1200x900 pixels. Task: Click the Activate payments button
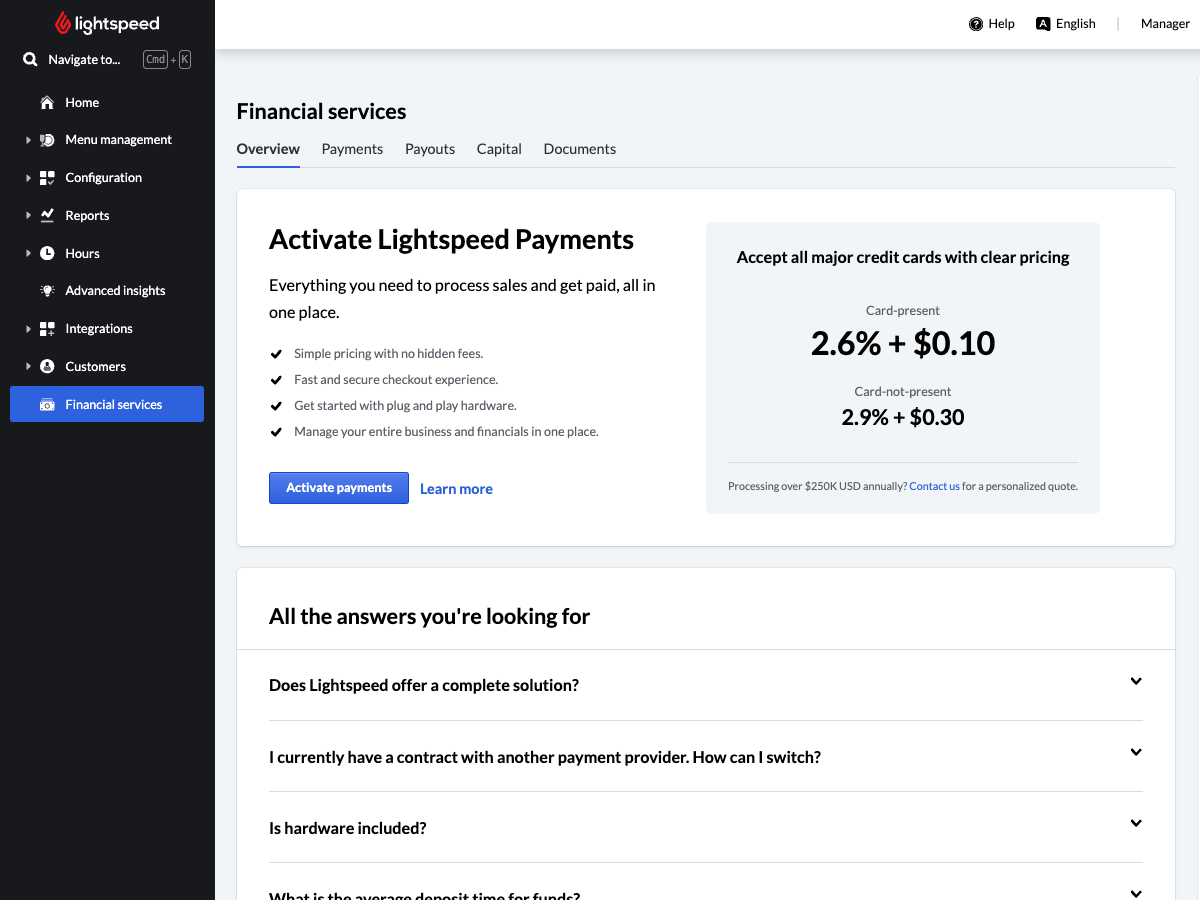point(338,488)
